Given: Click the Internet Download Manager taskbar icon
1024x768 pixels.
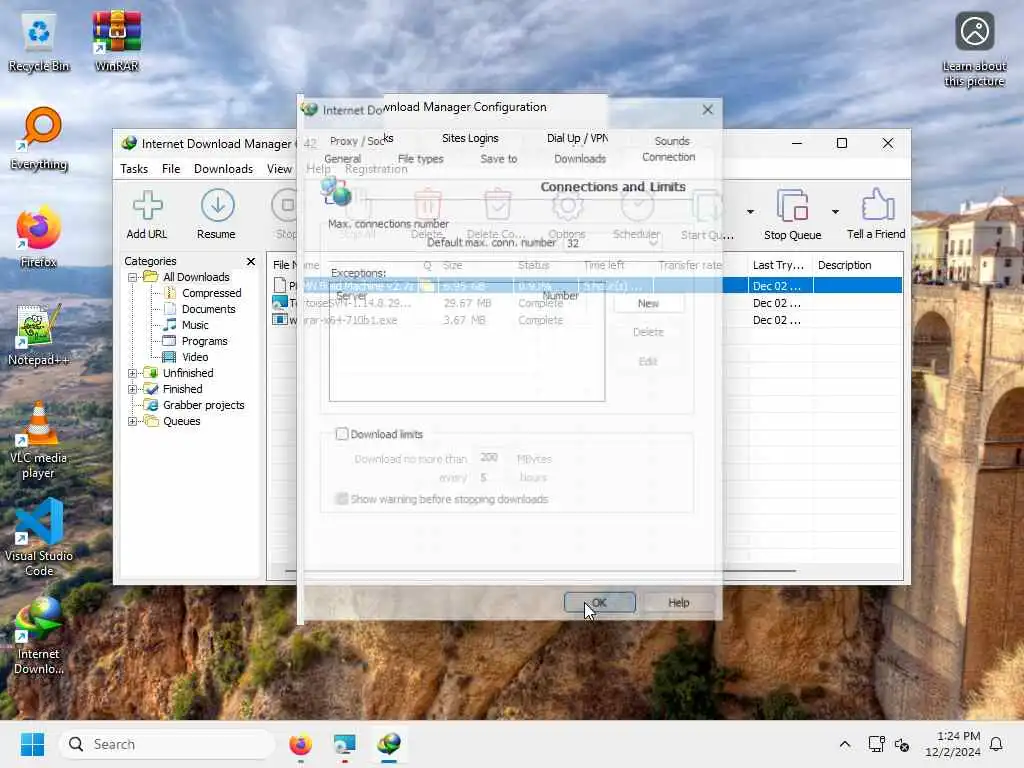Looking at the screenshot, I should coord(389,744).
